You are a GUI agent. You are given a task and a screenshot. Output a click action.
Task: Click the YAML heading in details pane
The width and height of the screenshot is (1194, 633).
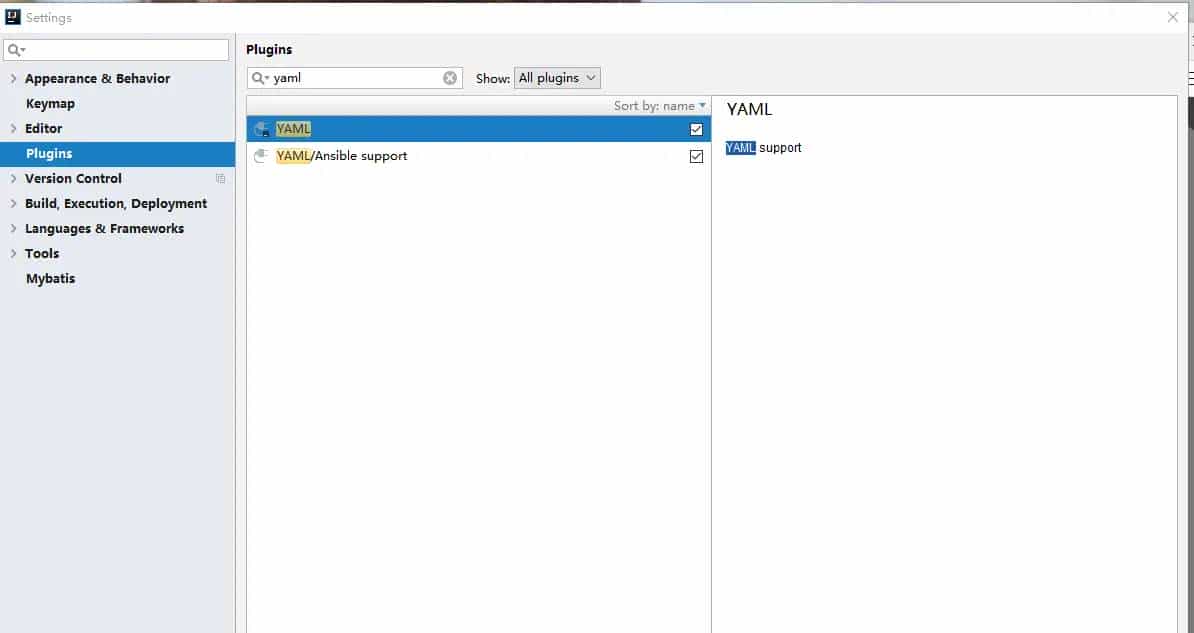[749, 110]
